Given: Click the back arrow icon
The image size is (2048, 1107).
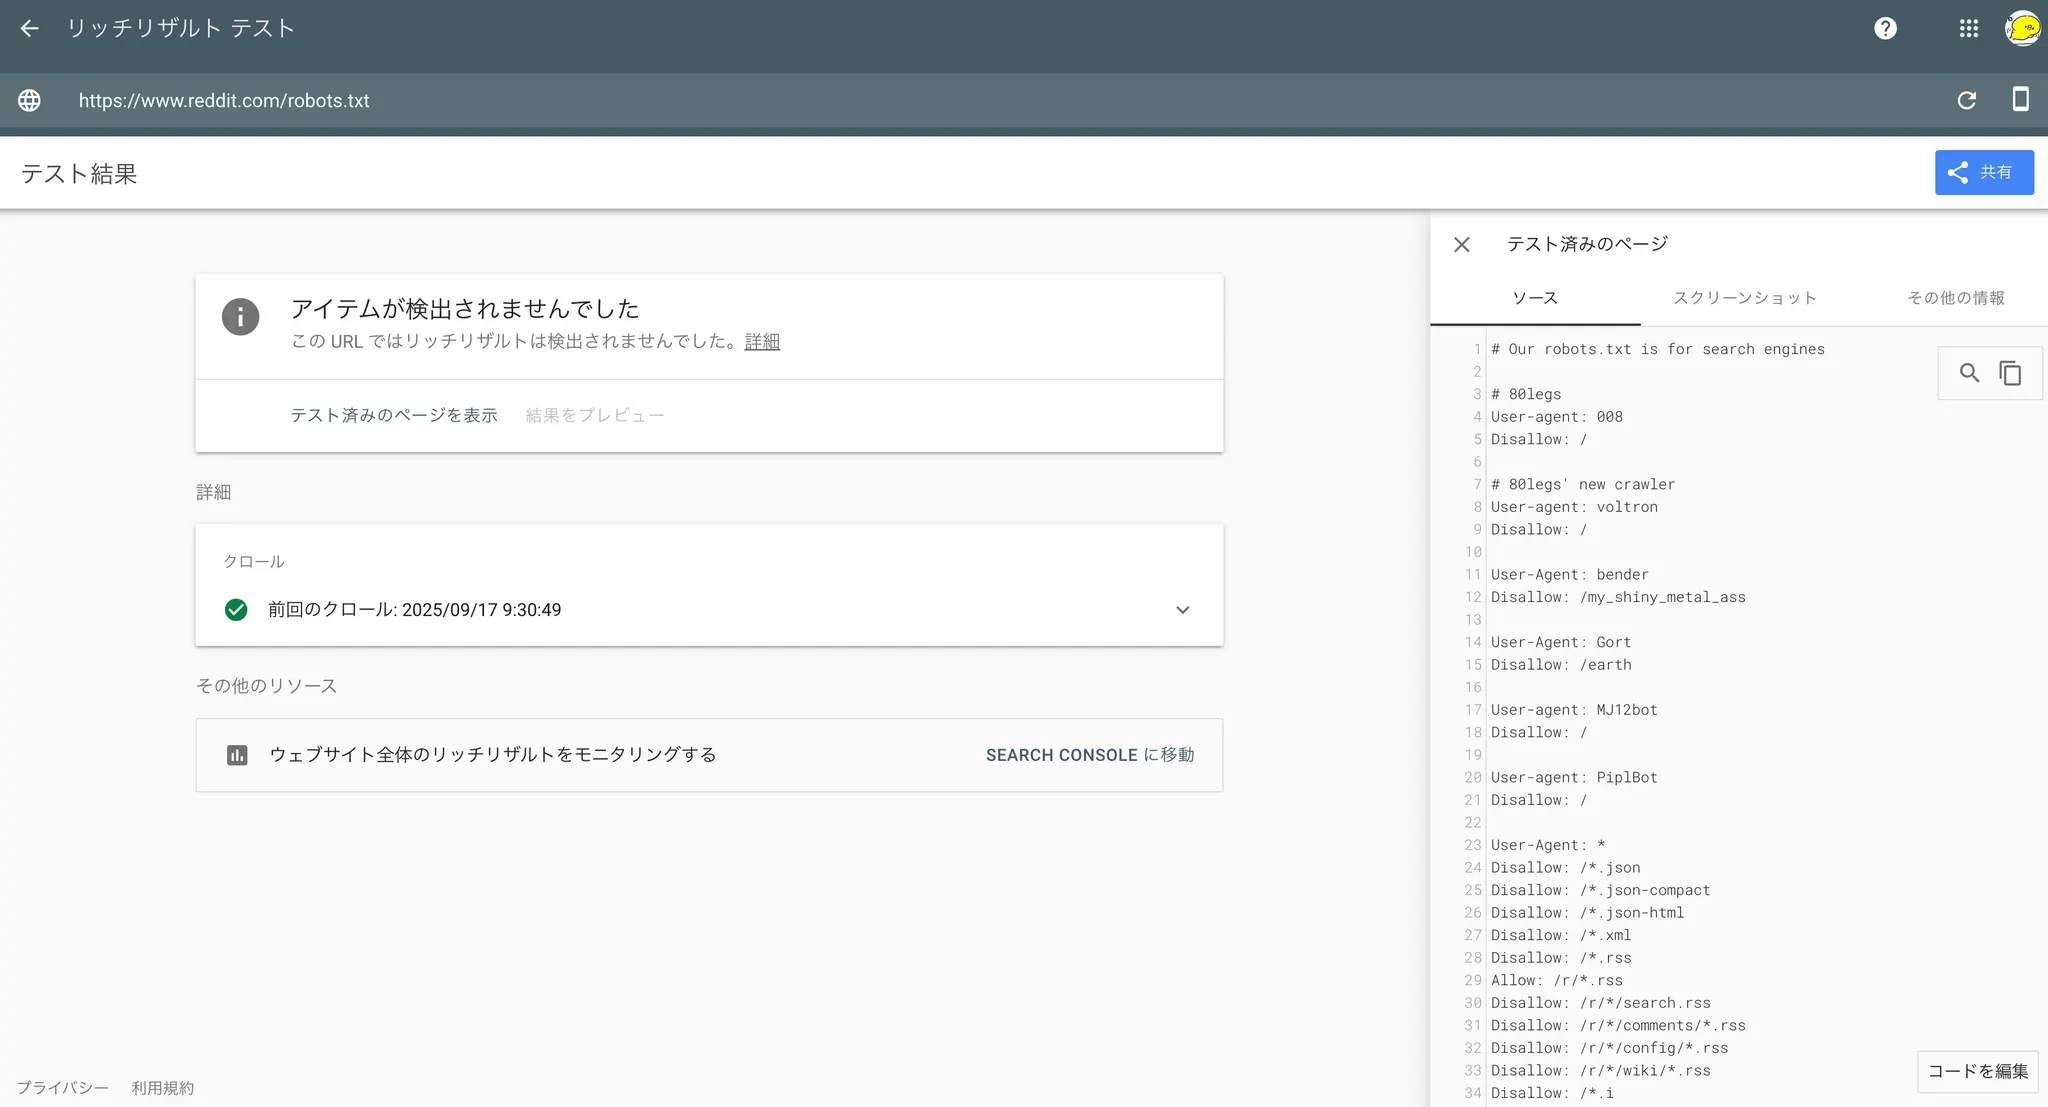Looking at the screenshot, I should tap(29, 28).
